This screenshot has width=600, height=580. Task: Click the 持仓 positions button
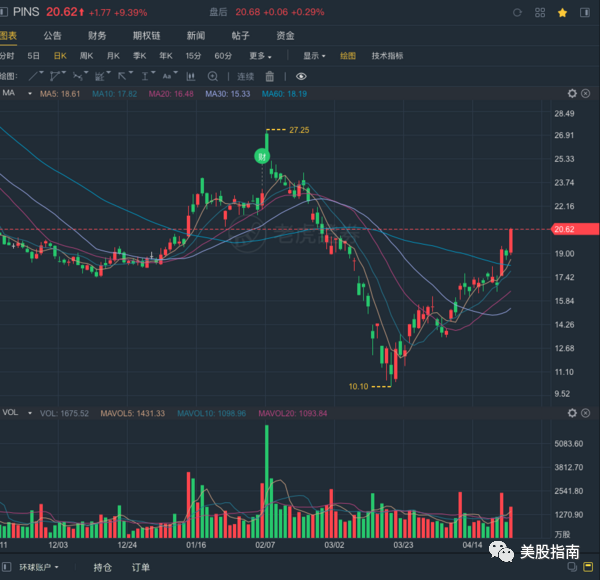tap(102, 567)
